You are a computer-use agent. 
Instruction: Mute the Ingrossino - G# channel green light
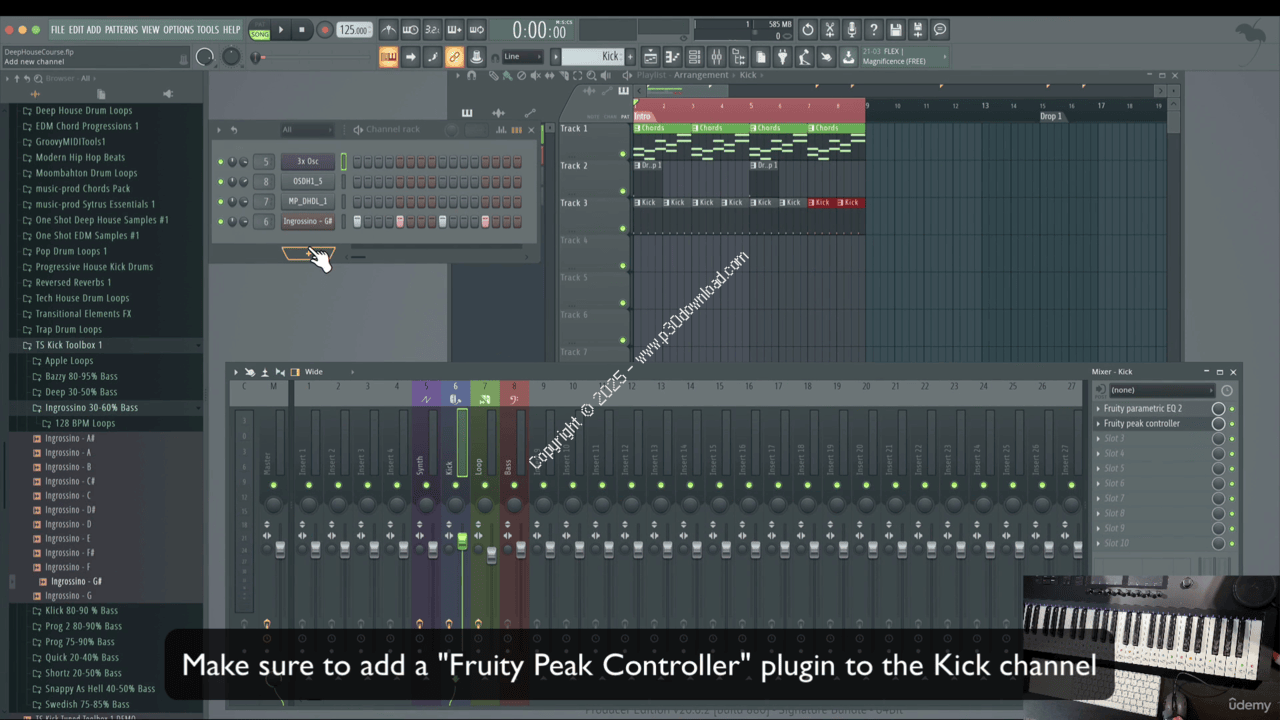[x=220, y=221]
